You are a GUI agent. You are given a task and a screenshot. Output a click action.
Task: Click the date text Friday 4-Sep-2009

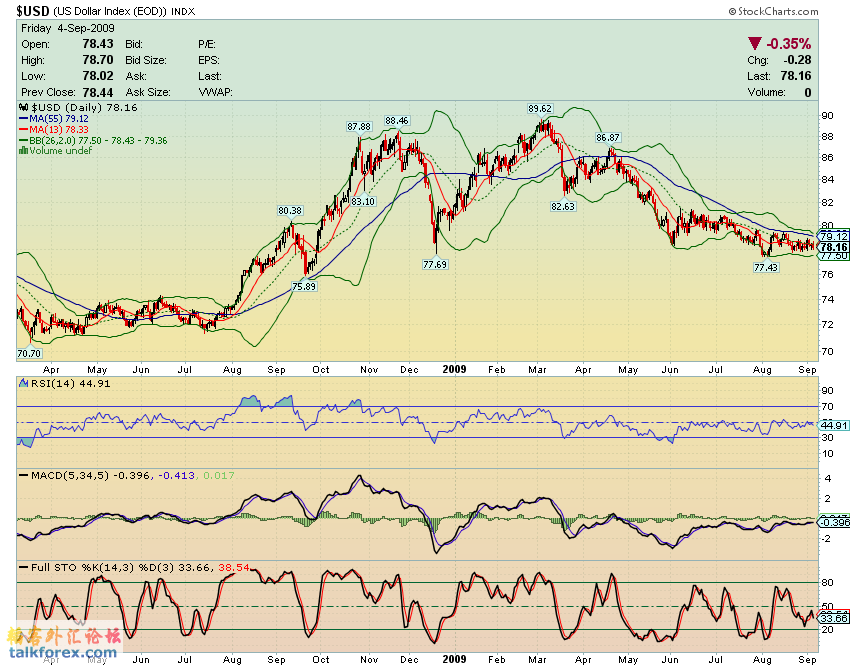pyautogui.click(x=68, y=28)
